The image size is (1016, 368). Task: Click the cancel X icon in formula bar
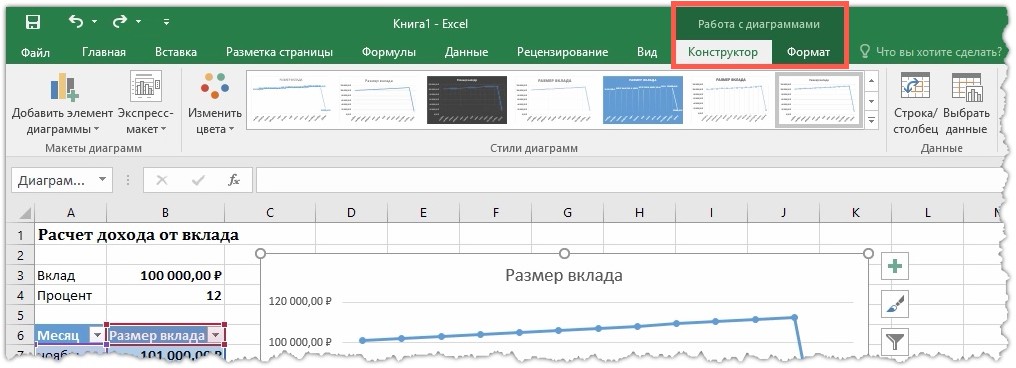pyautogui.click(x=161, y=180)
